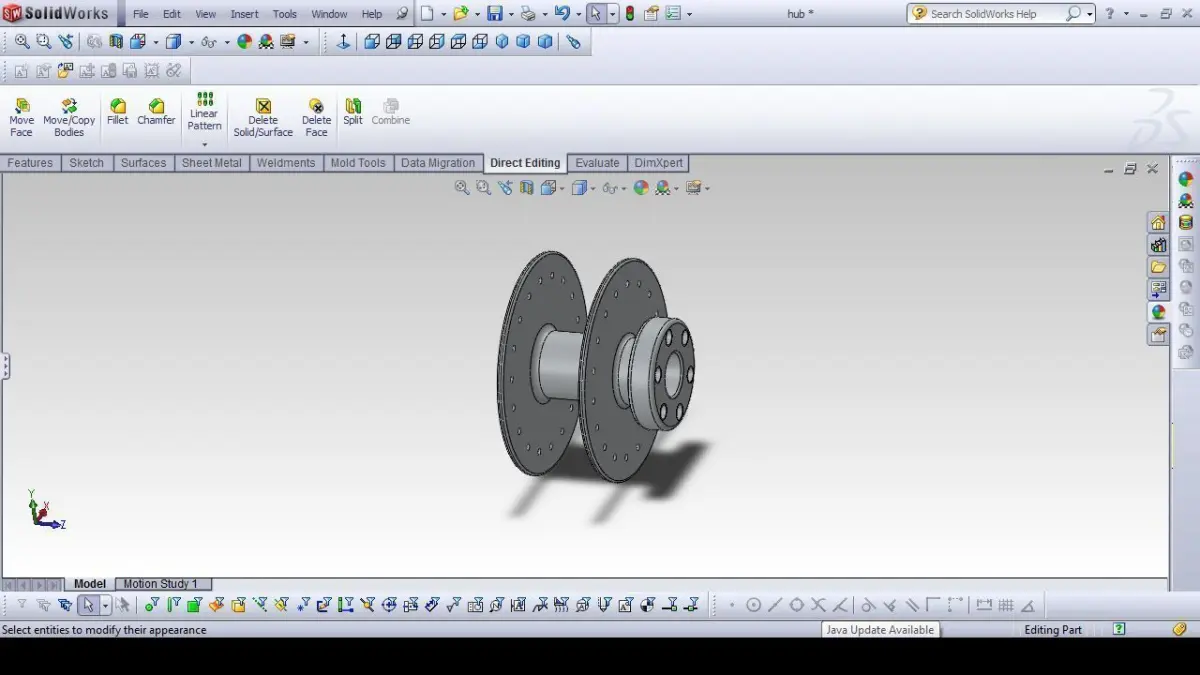Expand the New document dropdown arrow
Image resolution: width=1200 pixels, height=675 pixels.
443,14
